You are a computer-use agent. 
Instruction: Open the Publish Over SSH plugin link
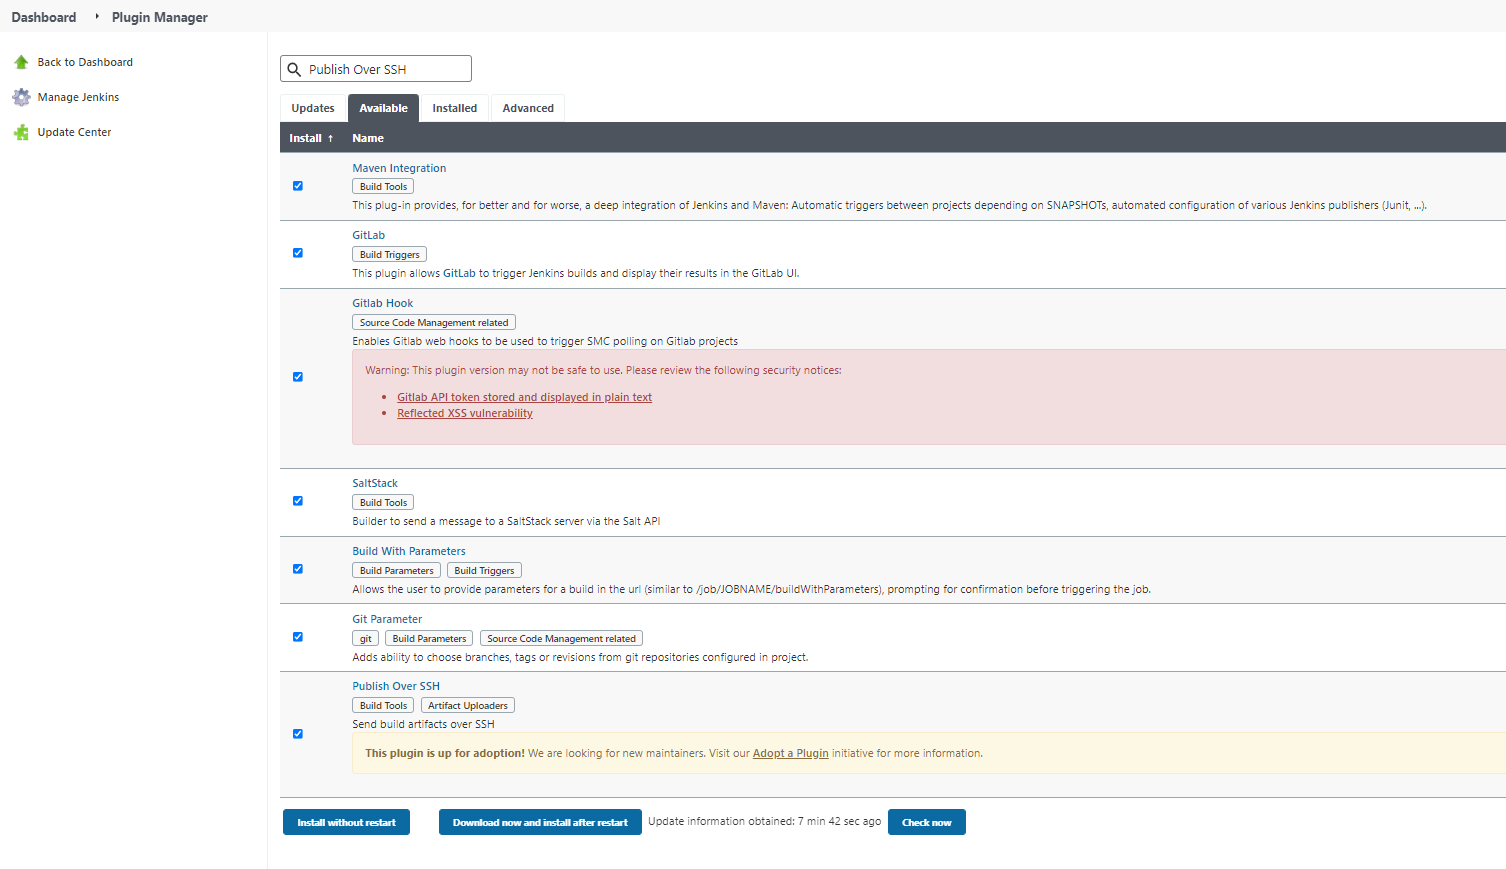pos(396,686)
